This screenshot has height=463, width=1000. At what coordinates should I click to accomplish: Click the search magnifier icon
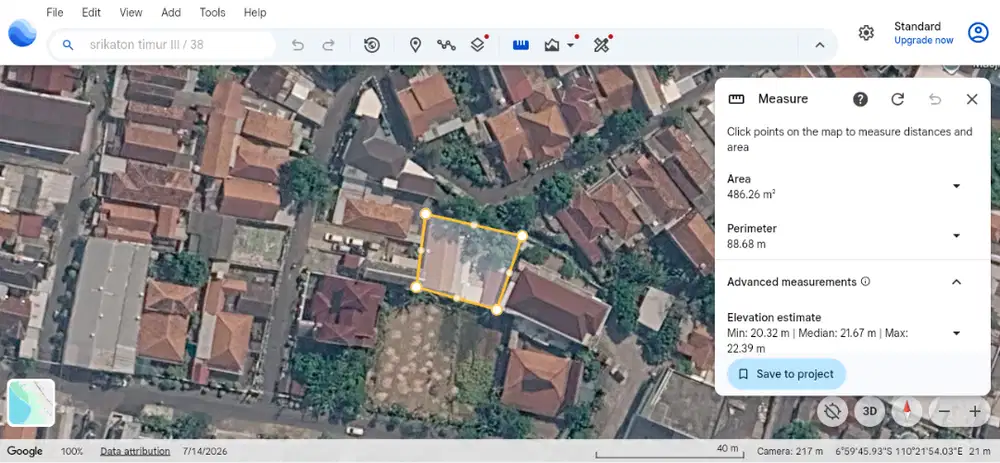[68, 45]
